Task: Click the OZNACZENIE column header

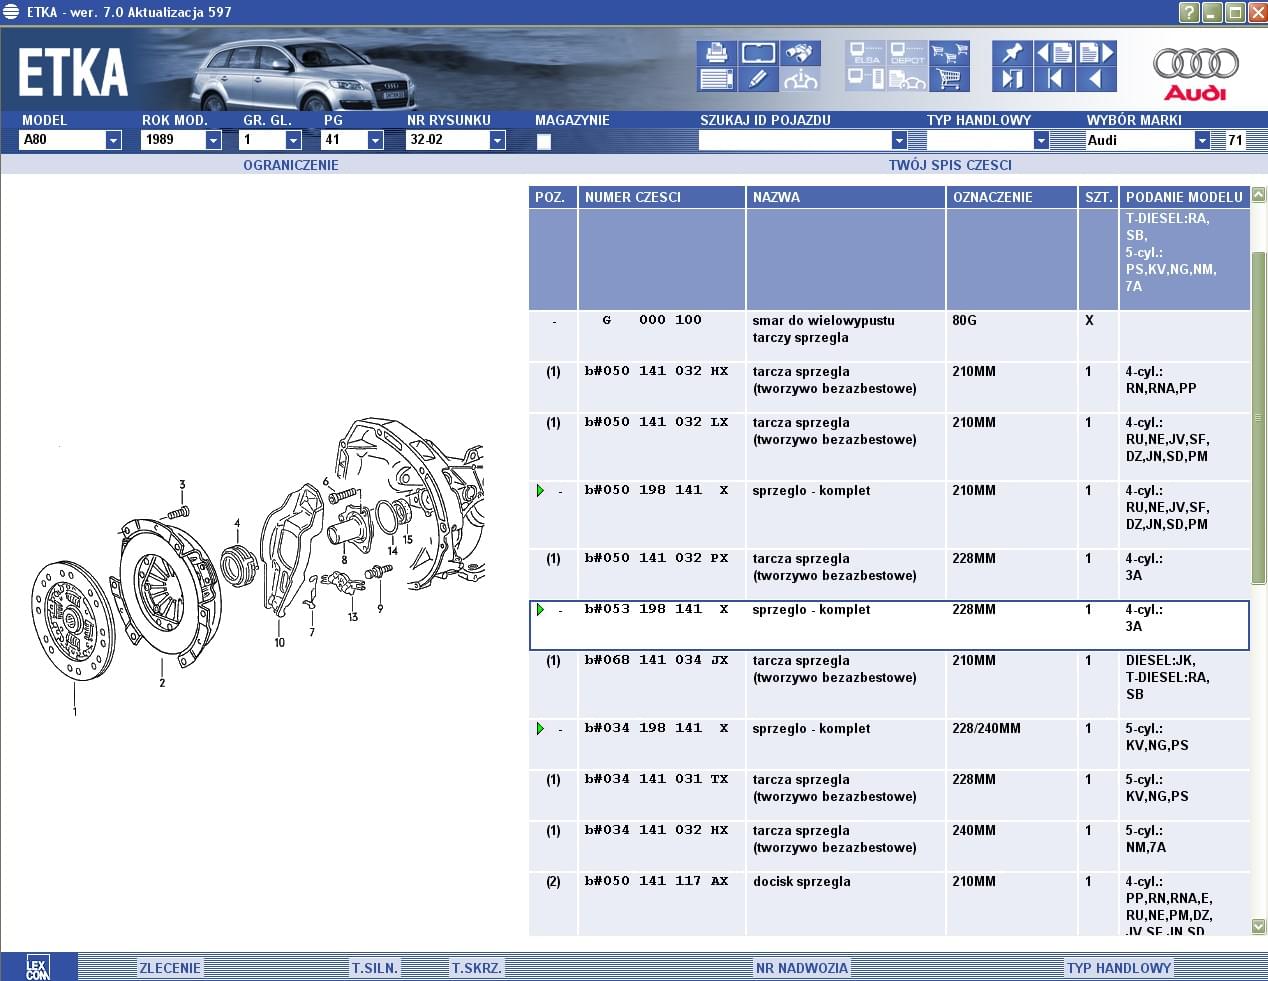Action: coord(1012,197)
